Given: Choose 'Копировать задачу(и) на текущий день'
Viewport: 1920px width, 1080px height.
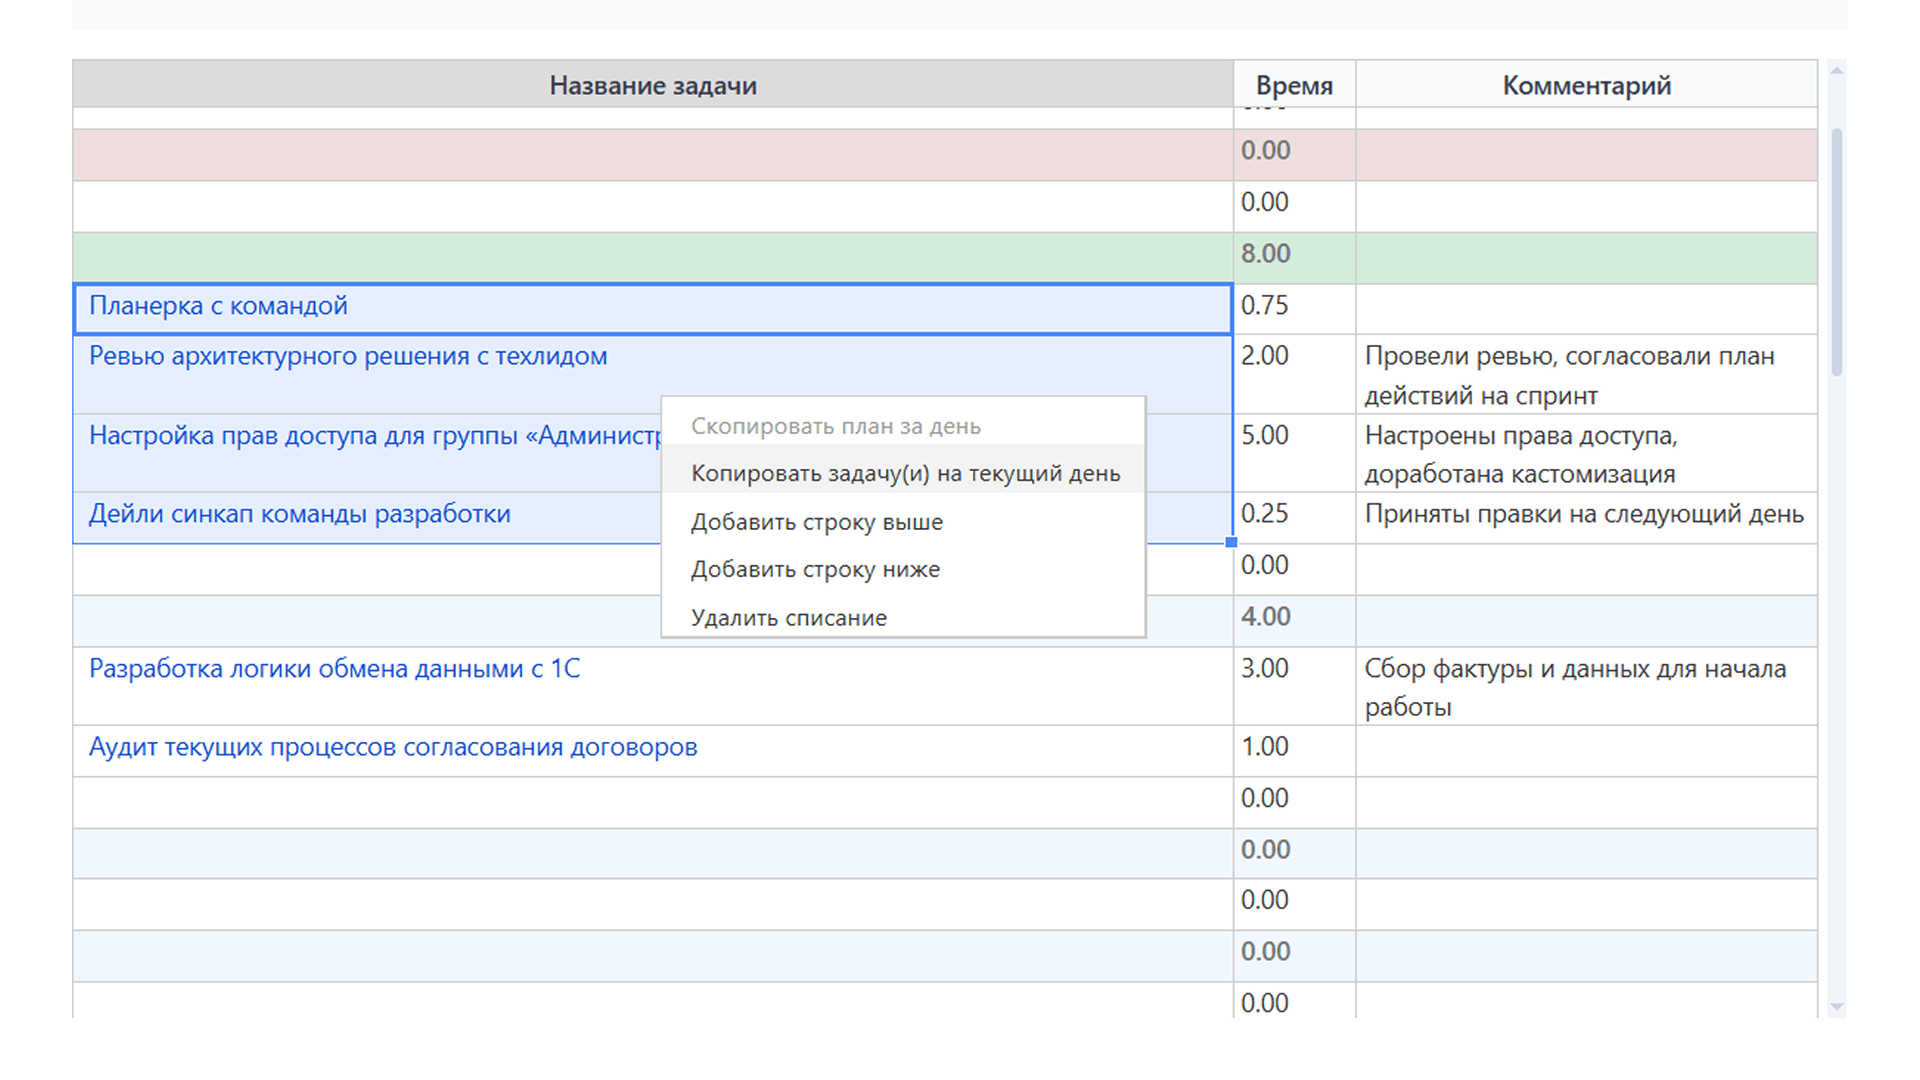Looking at the screenshot, I should pyautogui.click(x=905, y=473).
